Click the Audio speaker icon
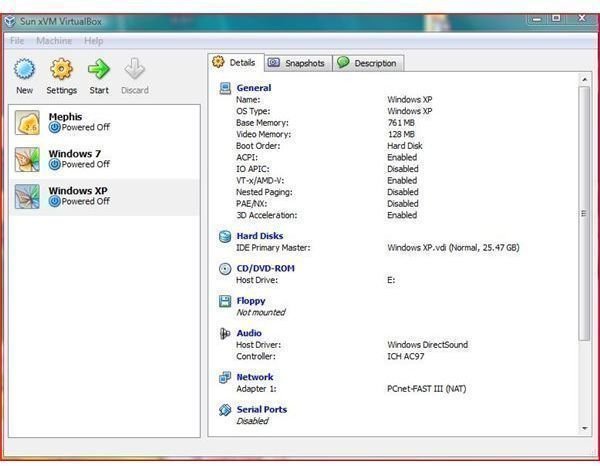The height and width of the screenshot is (466, 600). click(x=225, y=334)
